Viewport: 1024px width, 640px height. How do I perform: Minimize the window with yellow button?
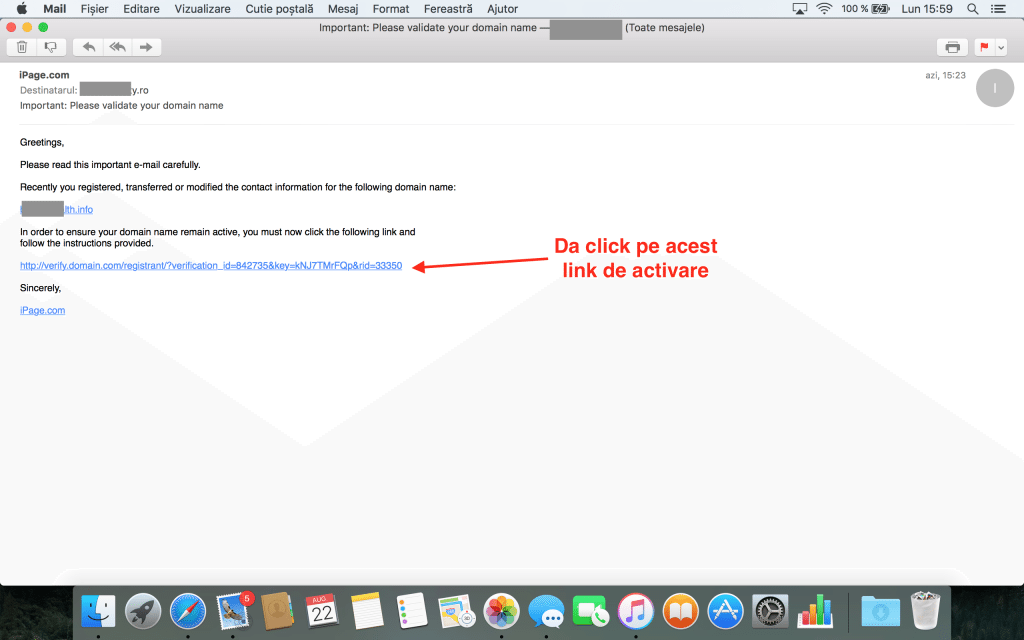point(27,27)
